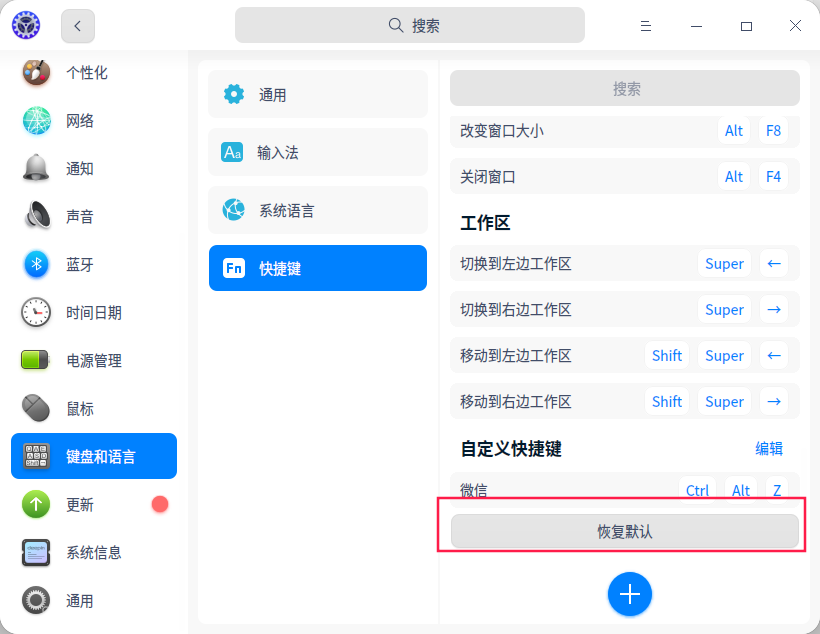
Task: Open 声音 sound settings
Action: point(94,216)
